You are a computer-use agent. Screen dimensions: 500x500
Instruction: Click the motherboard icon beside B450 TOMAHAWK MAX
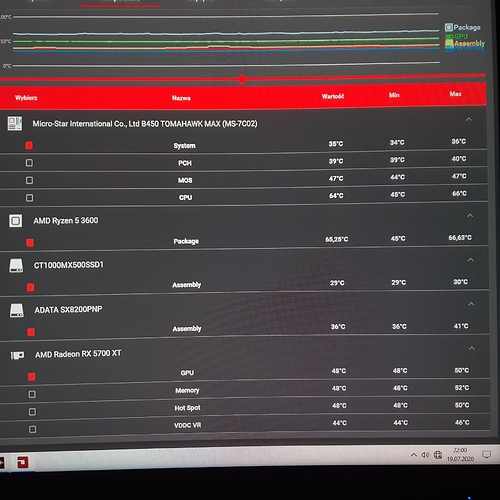(x=15, y=123)
